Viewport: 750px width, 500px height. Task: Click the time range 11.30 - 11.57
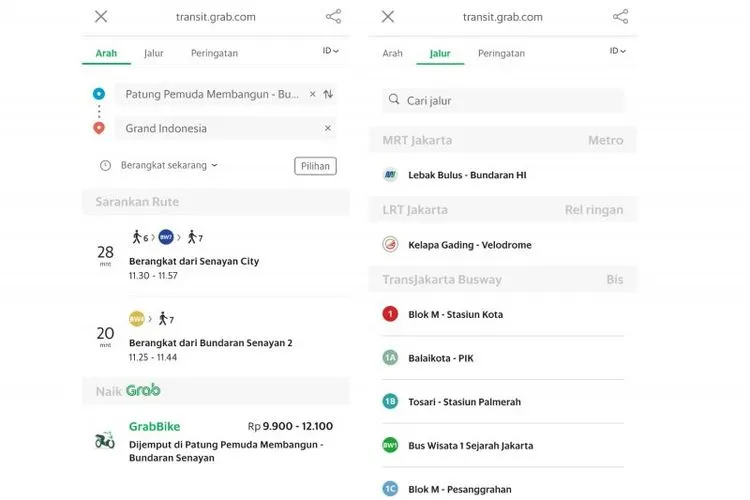click(x=153, y=276)
